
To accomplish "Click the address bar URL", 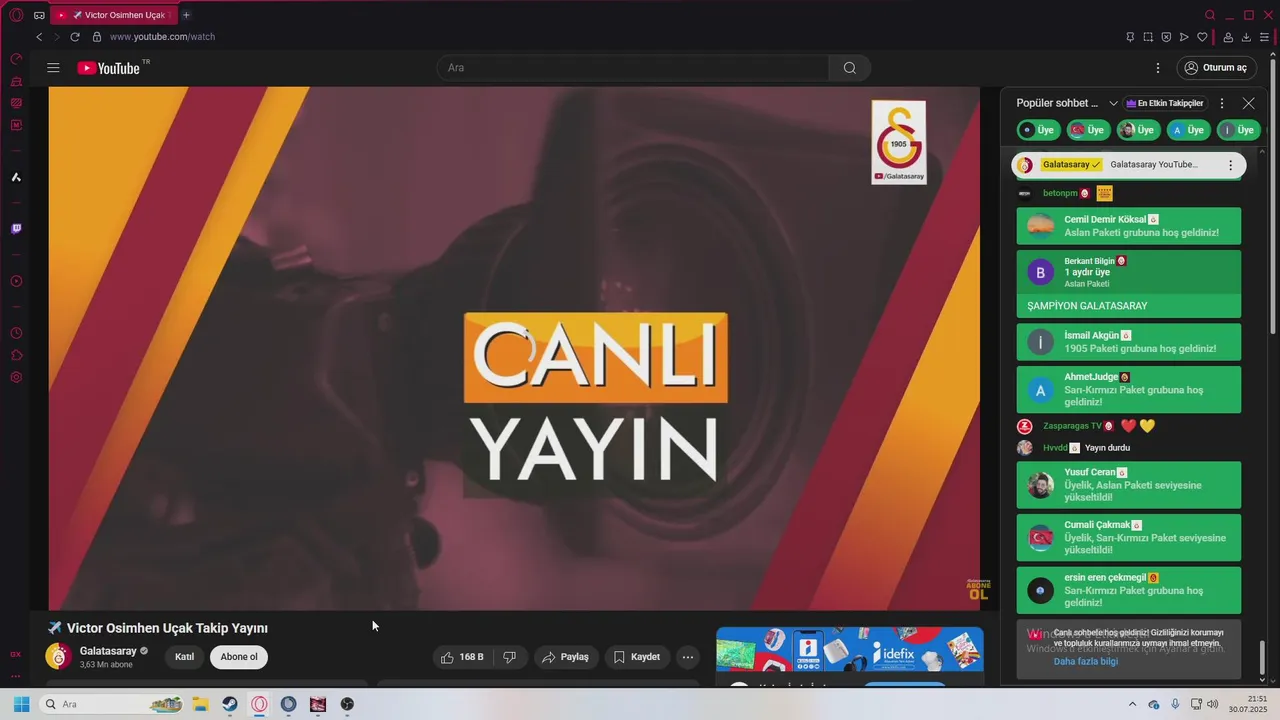I will (162, 37).
